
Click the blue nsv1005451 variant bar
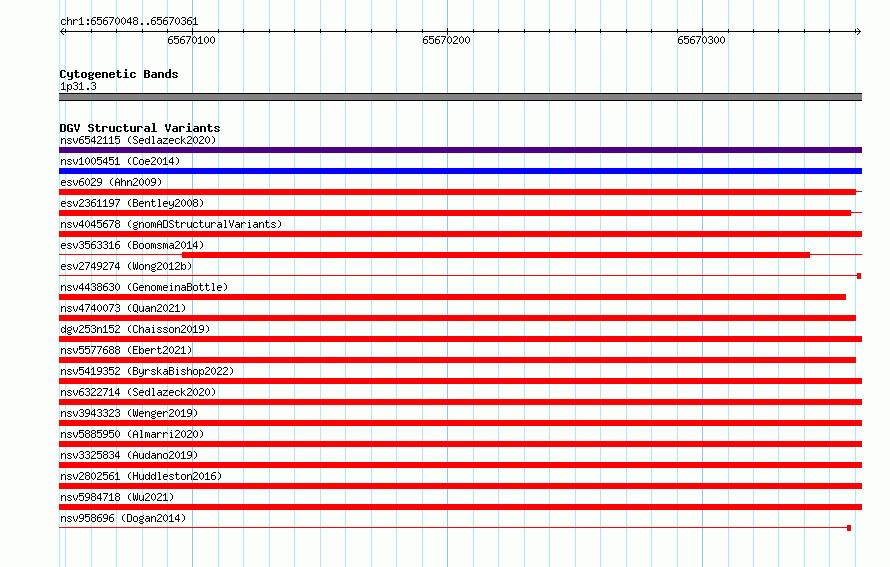[460, 171]
